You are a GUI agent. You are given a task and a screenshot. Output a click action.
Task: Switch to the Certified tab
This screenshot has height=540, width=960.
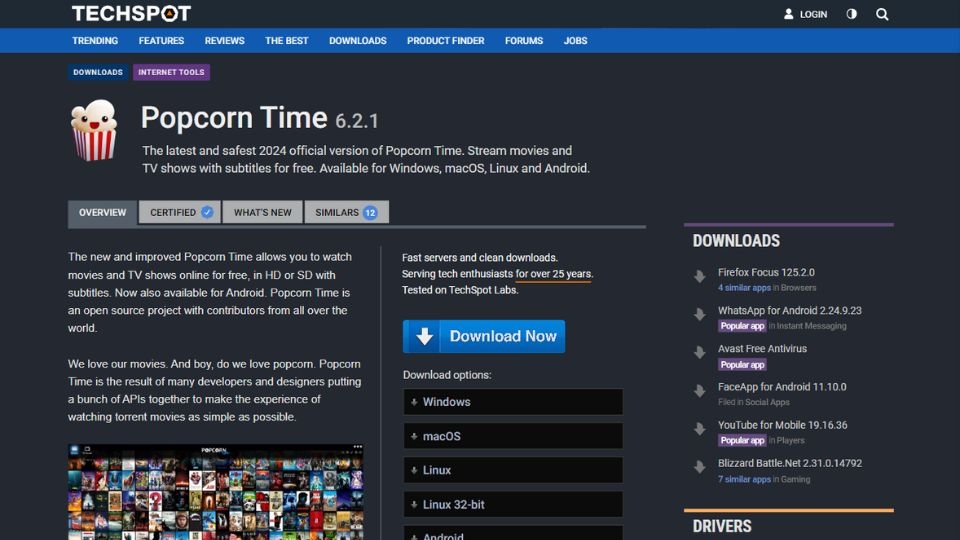point(180,212)
